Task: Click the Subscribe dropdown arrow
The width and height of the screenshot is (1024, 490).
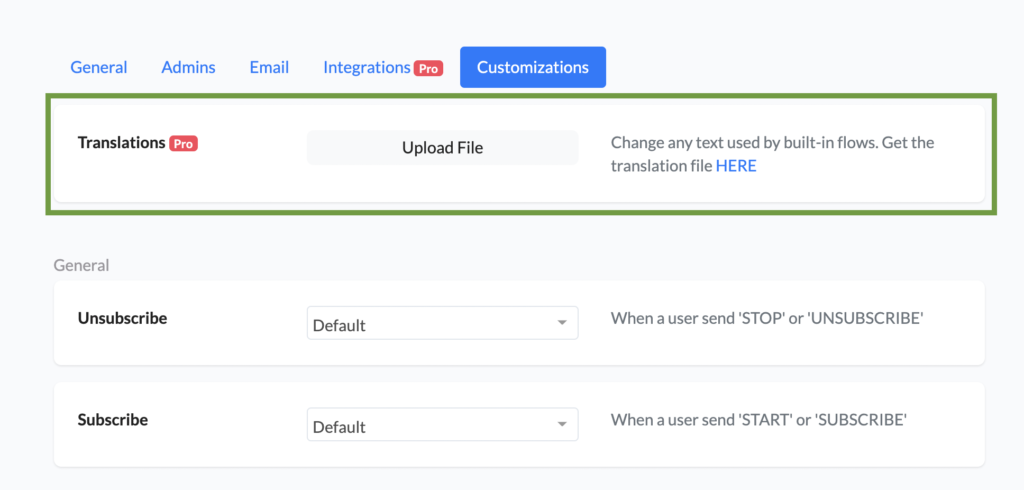Action: pos(562,427)
